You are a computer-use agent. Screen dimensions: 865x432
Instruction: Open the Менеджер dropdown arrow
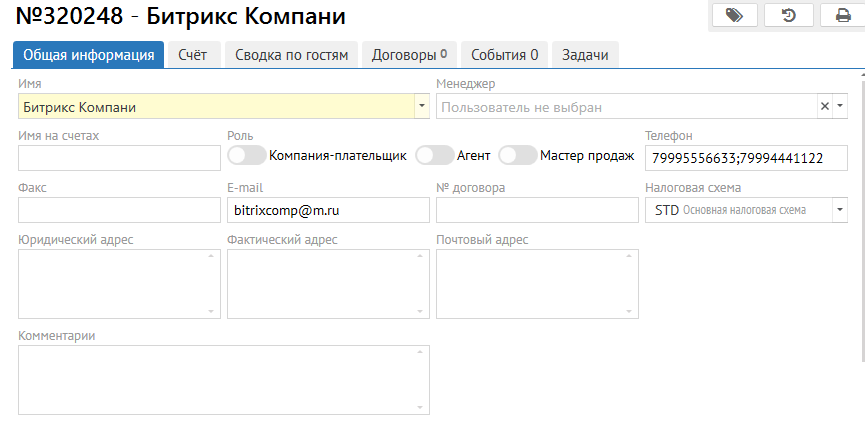[839, 106]
